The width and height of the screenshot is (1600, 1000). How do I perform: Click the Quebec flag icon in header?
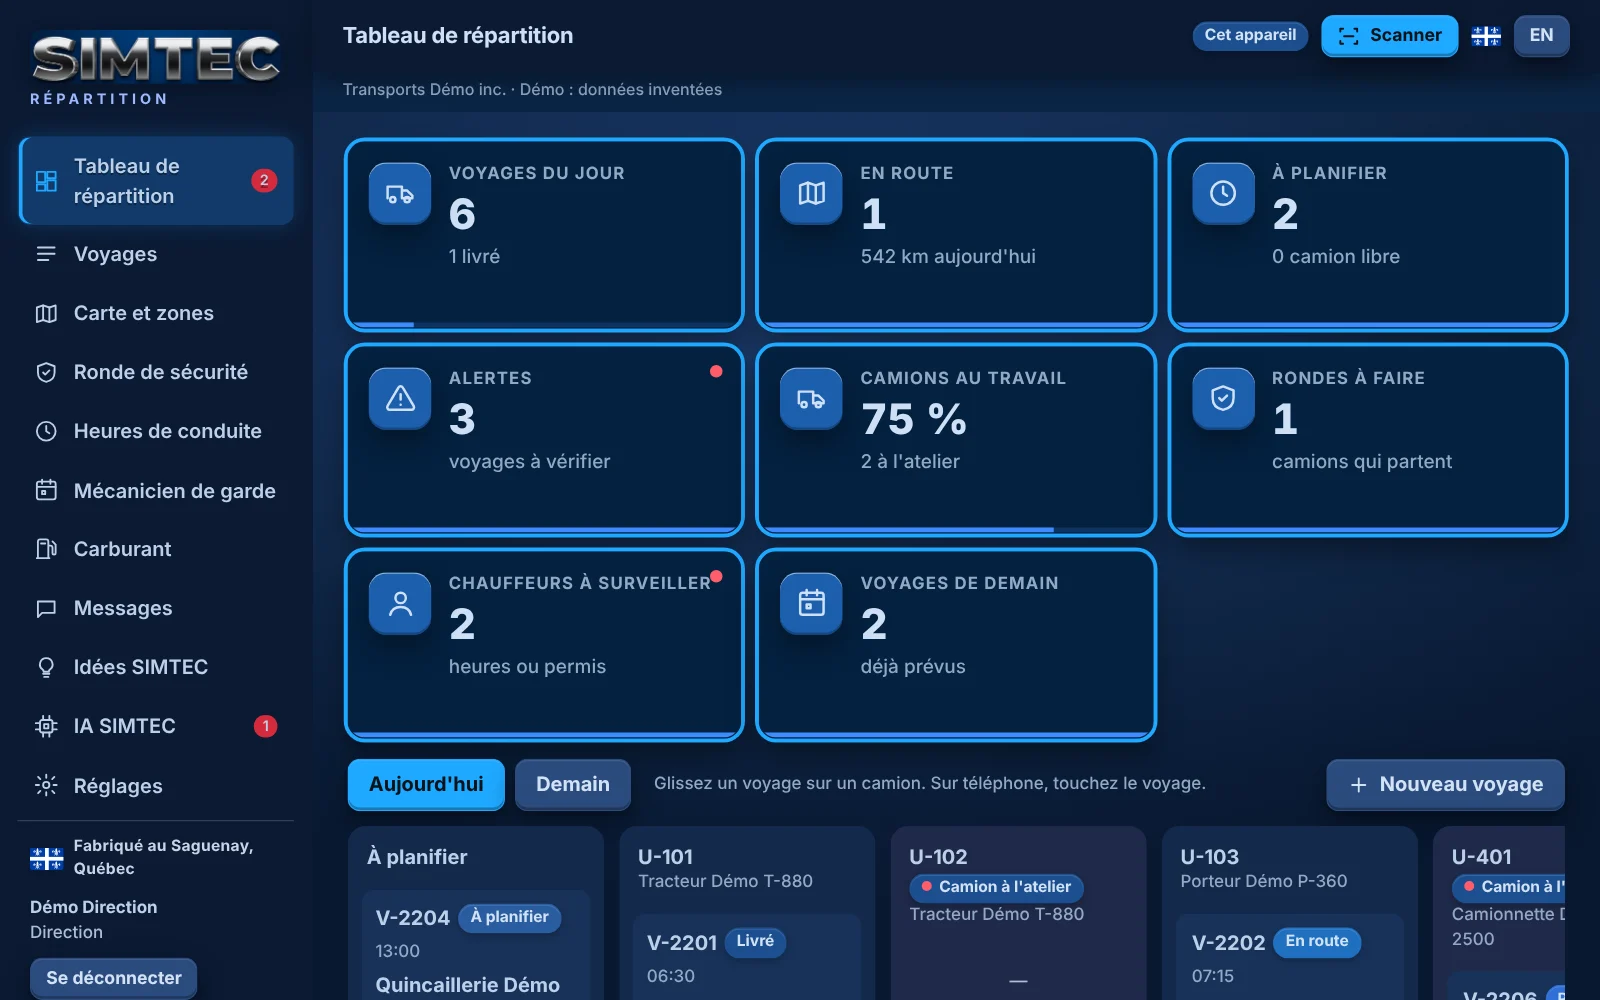(x=1486, y=36)
